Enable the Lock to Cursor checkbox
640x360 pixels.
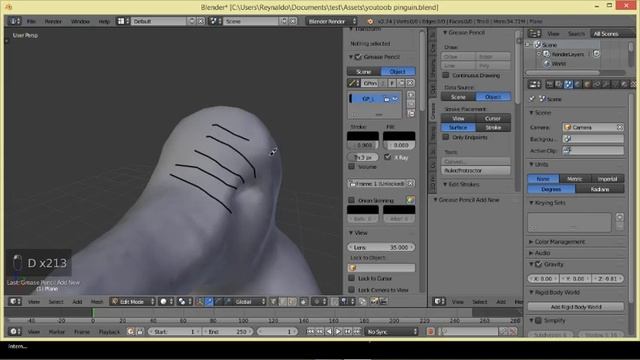[351, 278]
